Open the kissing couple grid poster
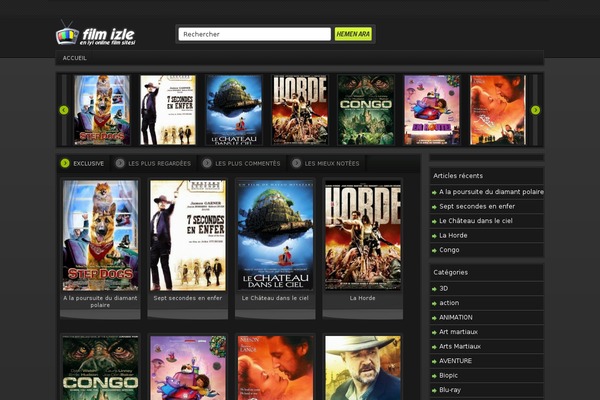 pyautogui.click(x=275, y=368)
